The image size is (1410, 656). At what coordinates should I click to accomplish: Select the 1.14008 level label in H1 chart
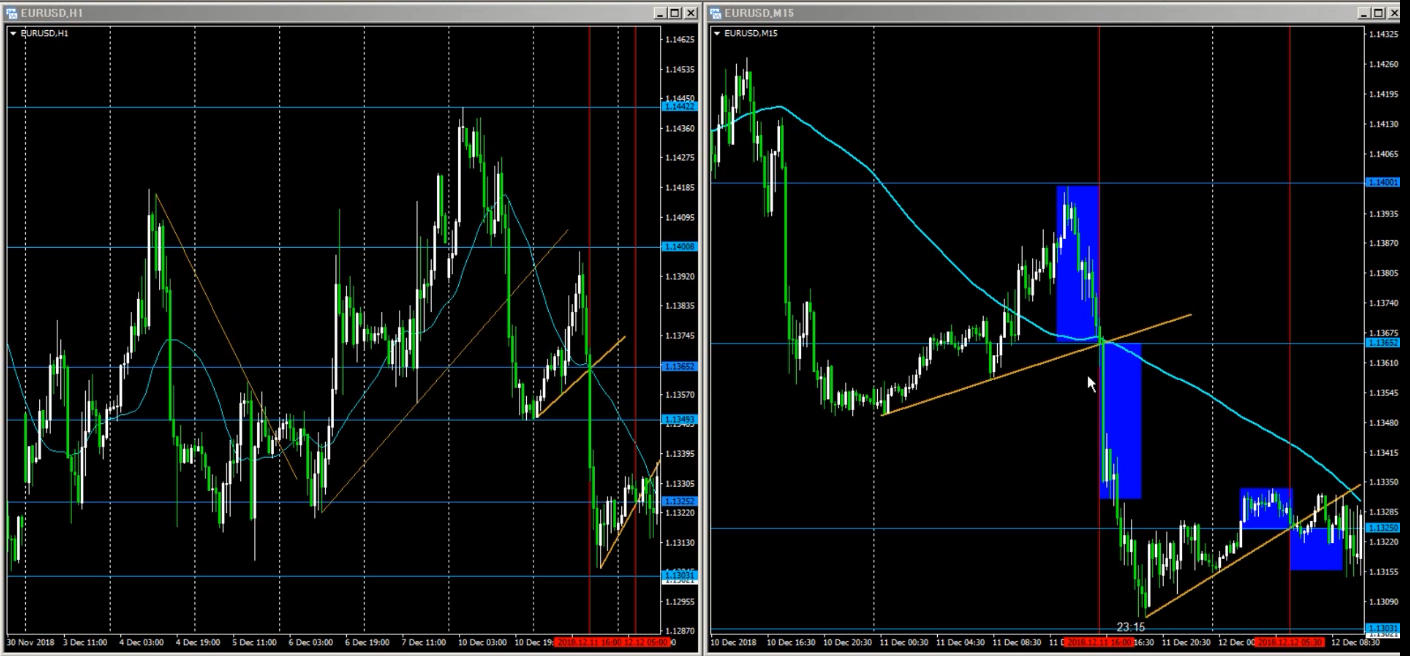[679, 246]
